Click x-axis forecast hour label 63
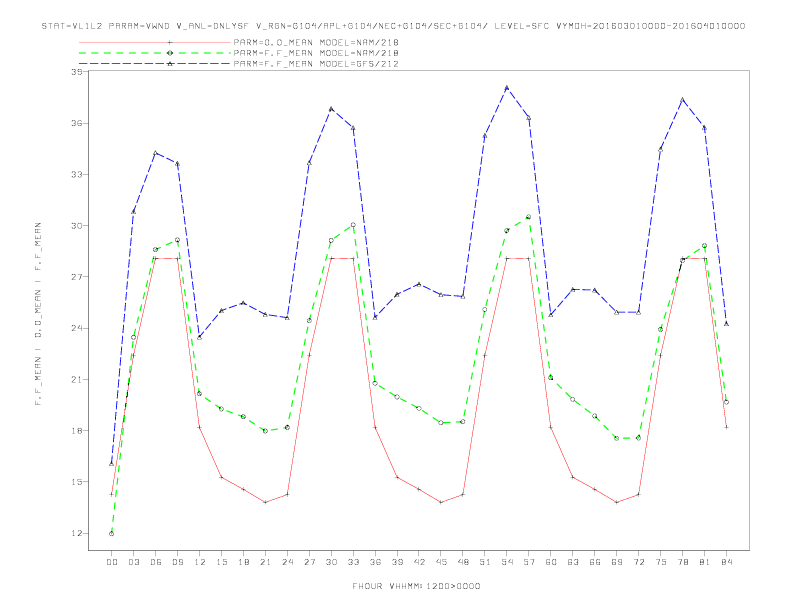Viewport: 792px width, 612px height. [573, 562]
